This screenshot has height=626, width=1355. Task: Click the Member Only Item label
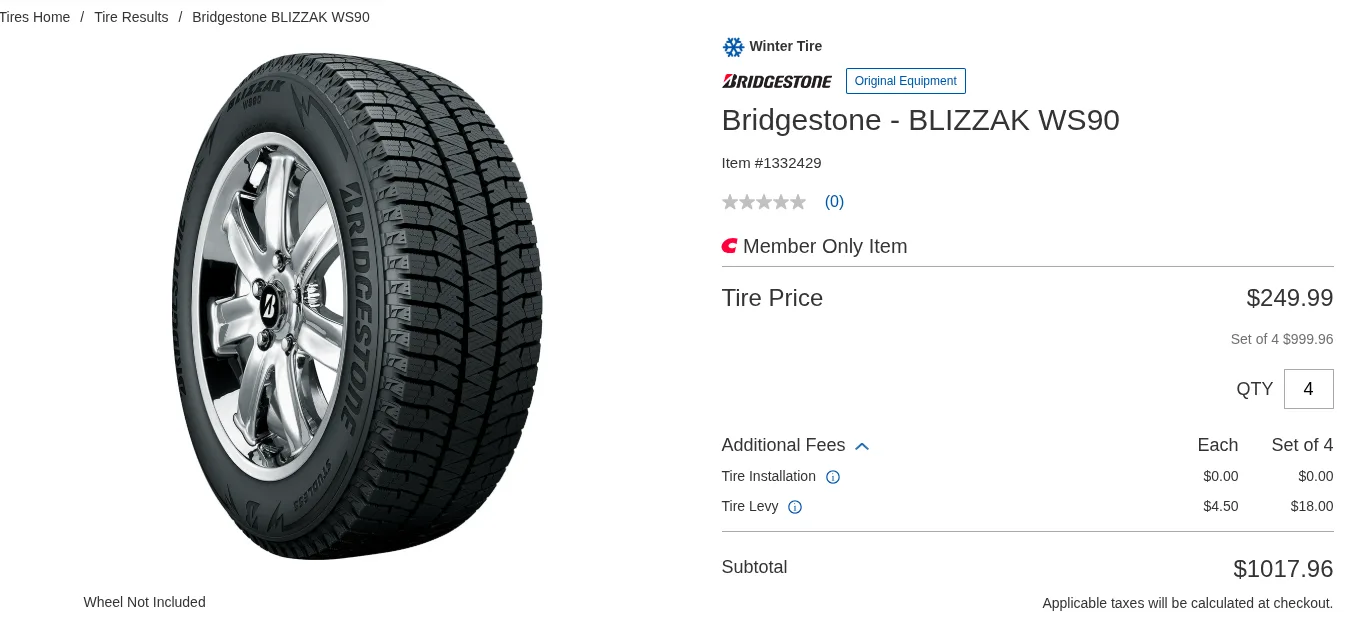pos(825,246)
